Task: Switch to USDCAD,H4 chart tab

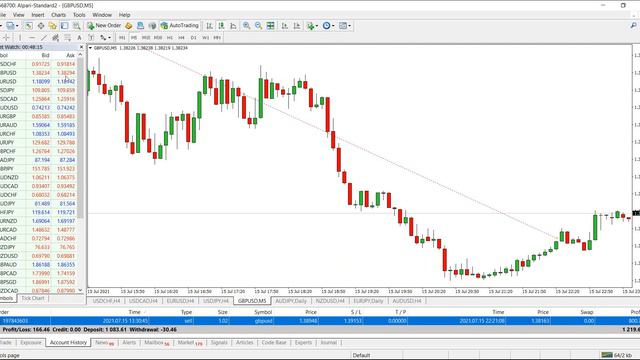Action: point(143,301)
